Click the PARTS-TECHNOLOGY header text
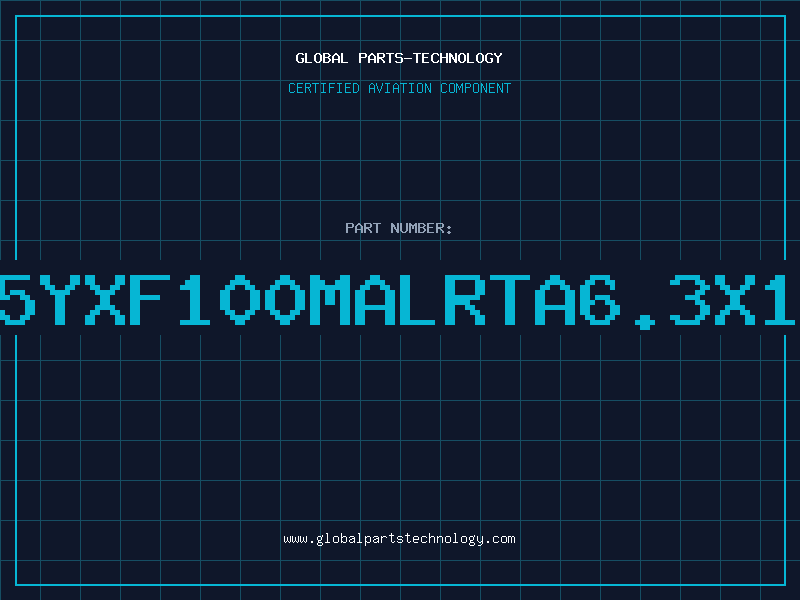The image size is (800, 600). pyautogui.click(x=430, y=58)
